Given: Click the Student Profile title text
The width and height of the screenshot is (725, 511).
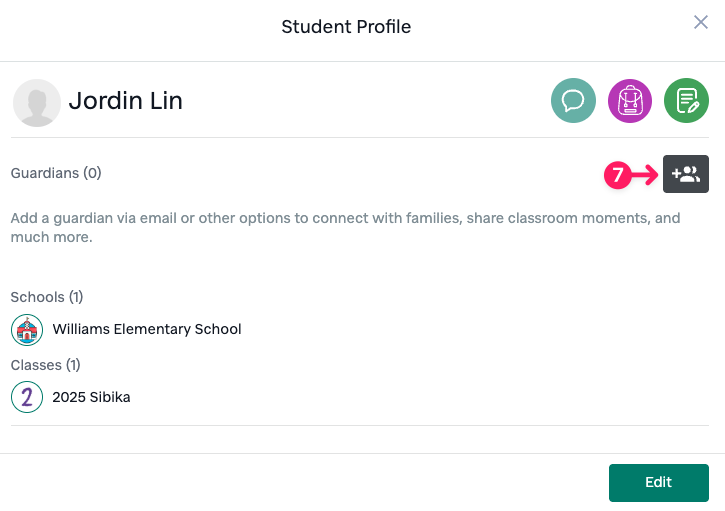Looking at the screenshot, I should (x=346, y=27).
